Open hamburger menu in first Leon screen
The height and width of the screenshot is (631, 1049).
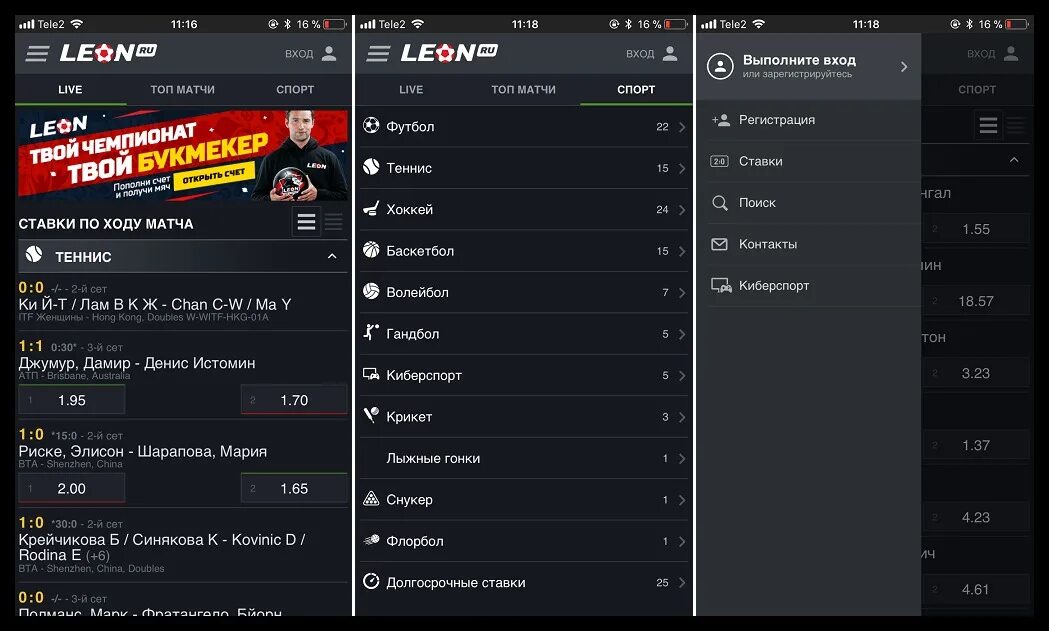tap(37, 54)
